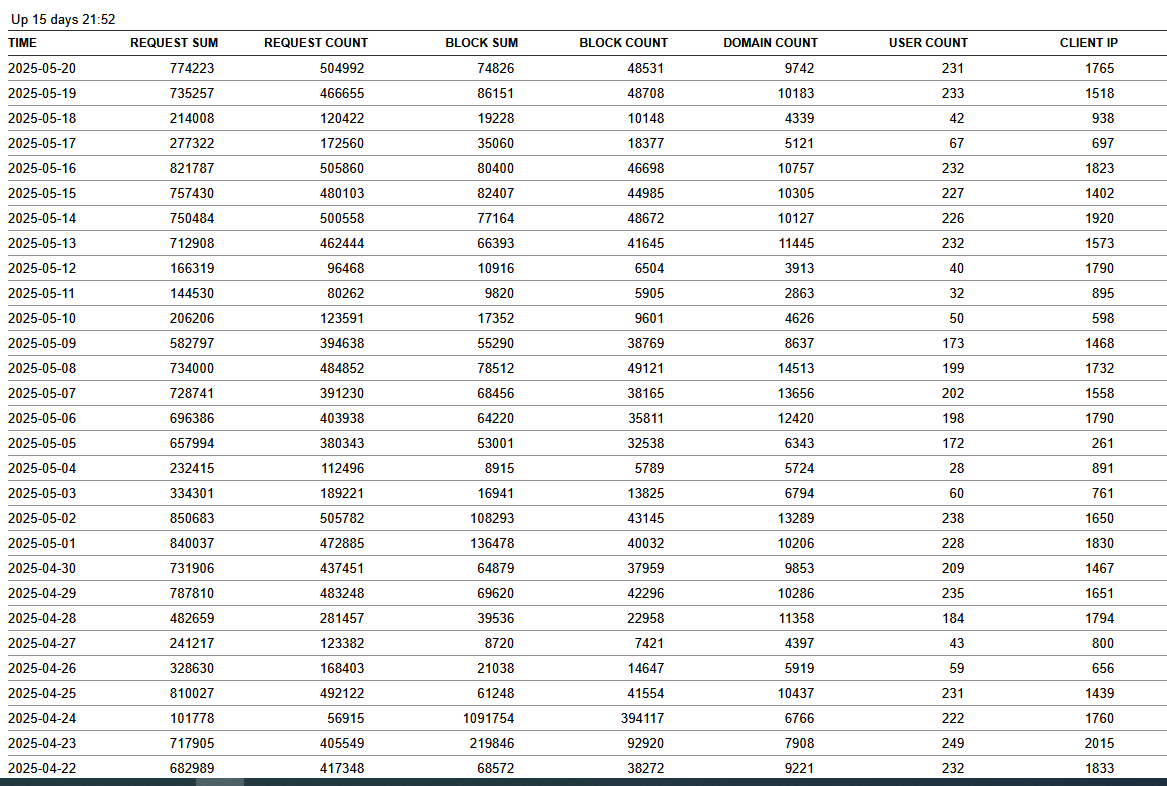Screen dimensions: 1167x786
Task: Sort by BLOCK COUNT header
Action: (x=623, y=43)
